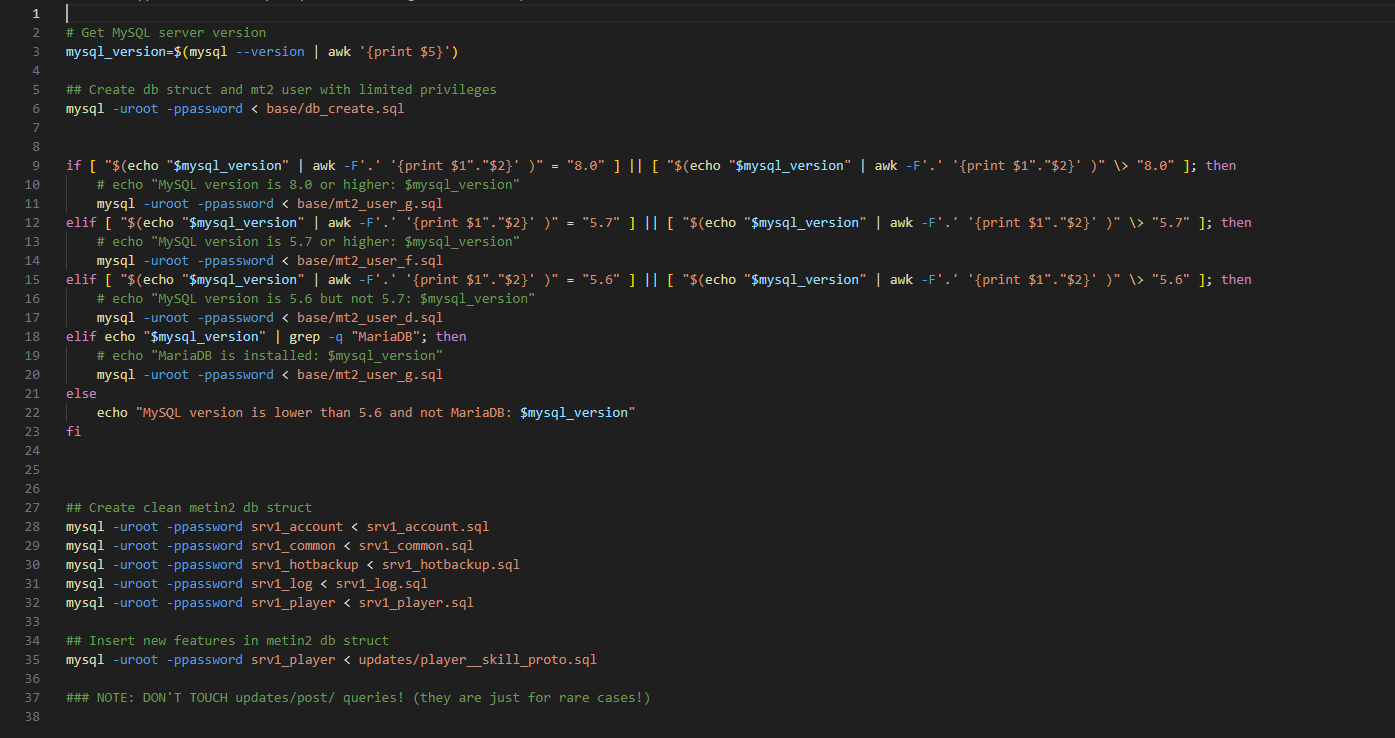Click line number 9 in the gutter
The height and width of the screenshot is (738, 1395).
36,166
